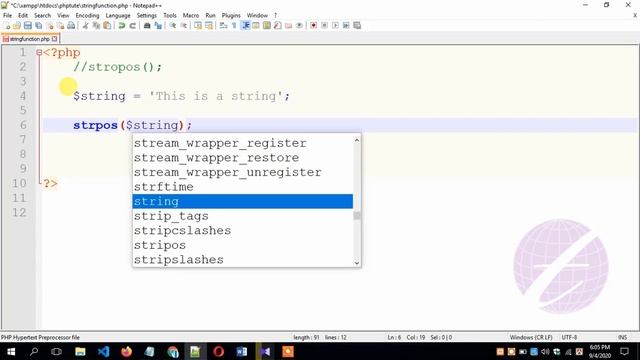Image resolution: width=640 pixels, height=360 pixels.
Task: Open the Settings menu
Action: coord(147,16)
